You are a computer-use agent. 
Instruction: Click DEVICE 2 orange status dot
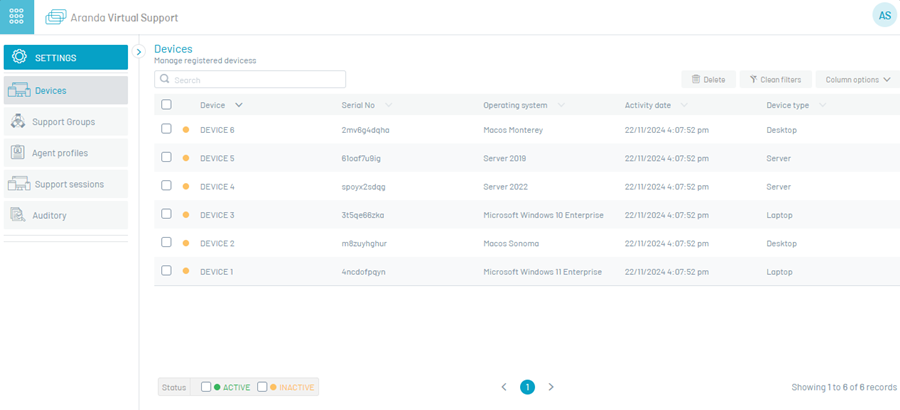coord(185,243)
